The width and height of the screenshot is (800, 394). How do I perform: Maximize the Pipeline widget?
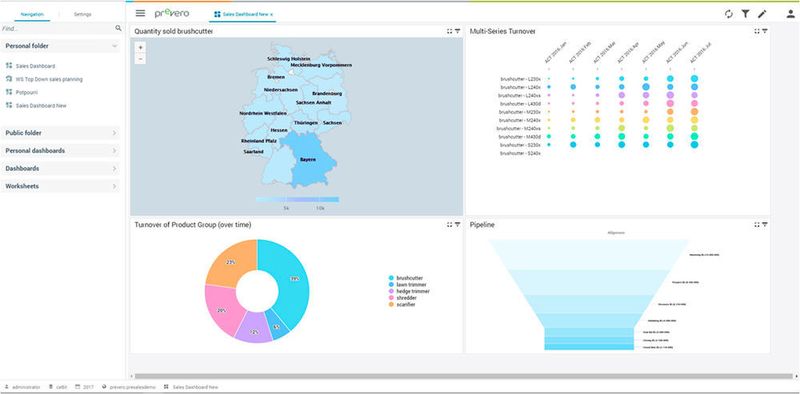pyautogui.click(x=757, y=225)
